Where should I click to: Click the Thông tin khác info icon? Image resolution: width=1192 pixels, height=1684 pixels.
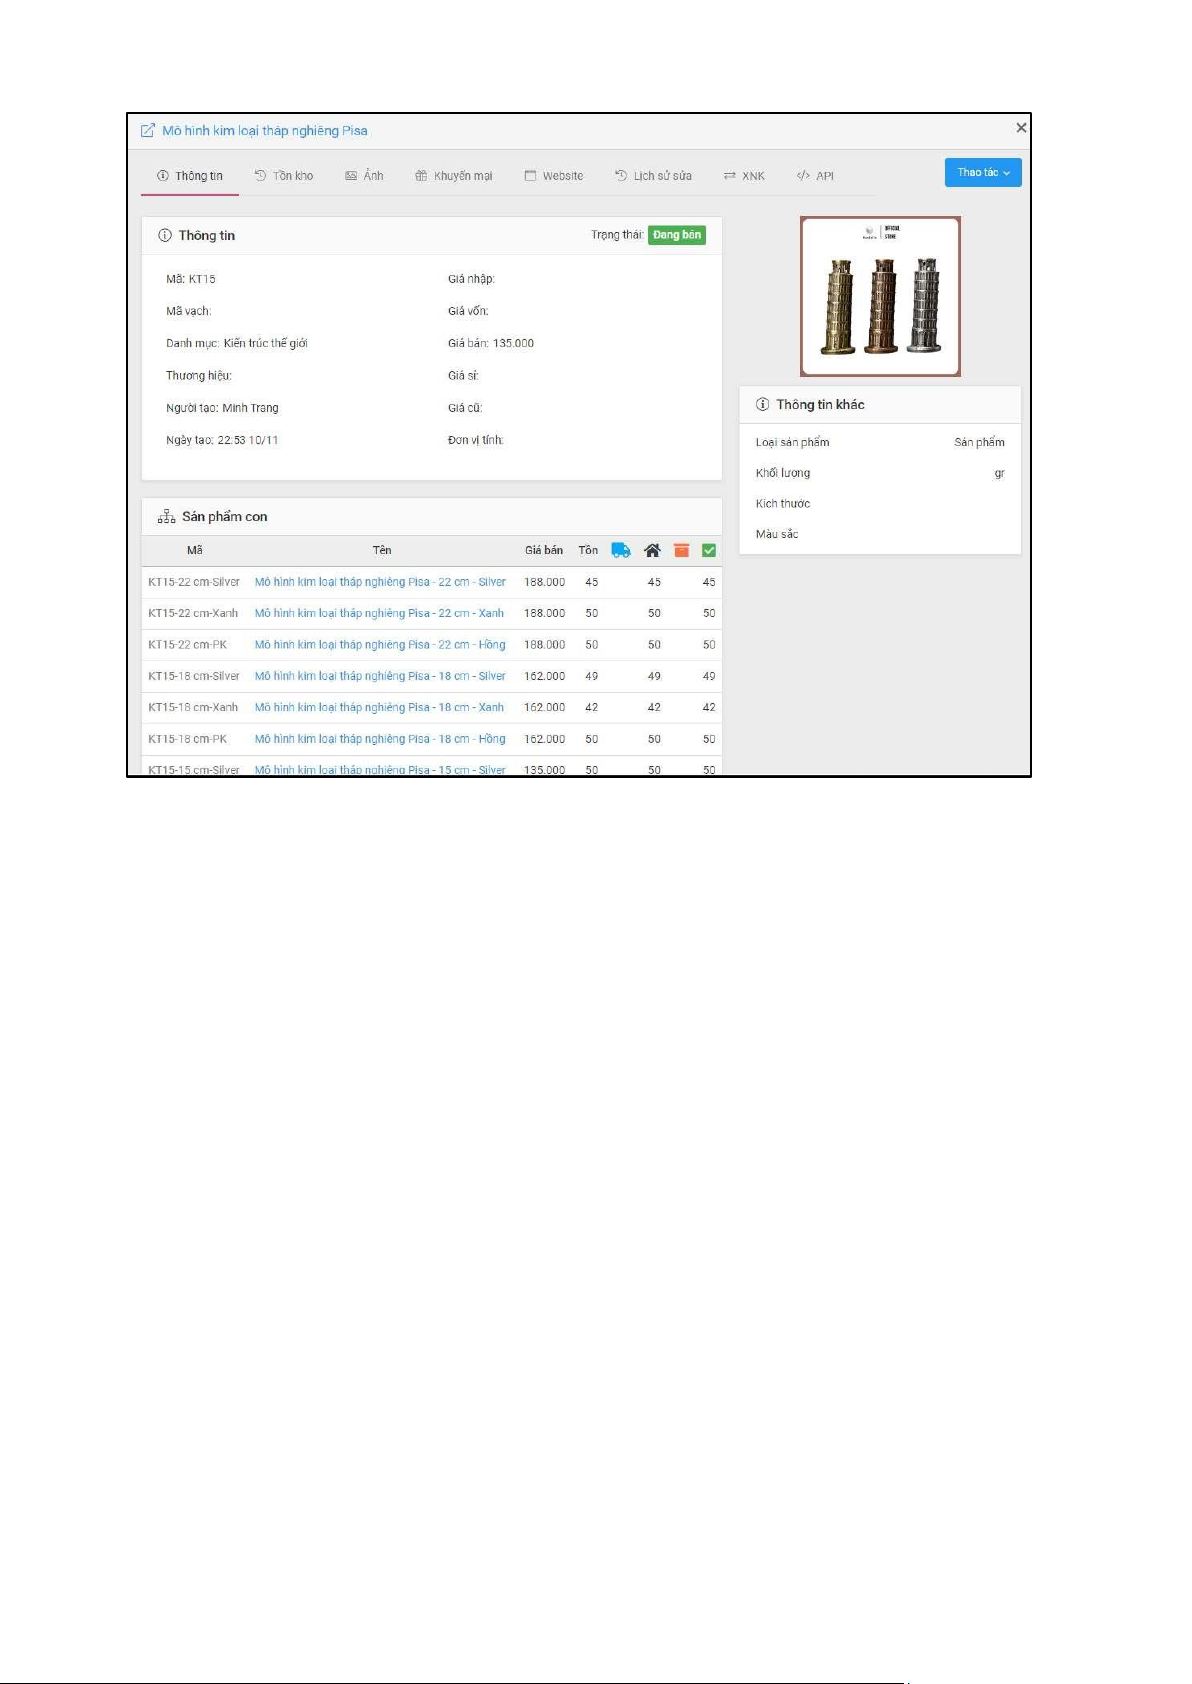pos(762,404)
